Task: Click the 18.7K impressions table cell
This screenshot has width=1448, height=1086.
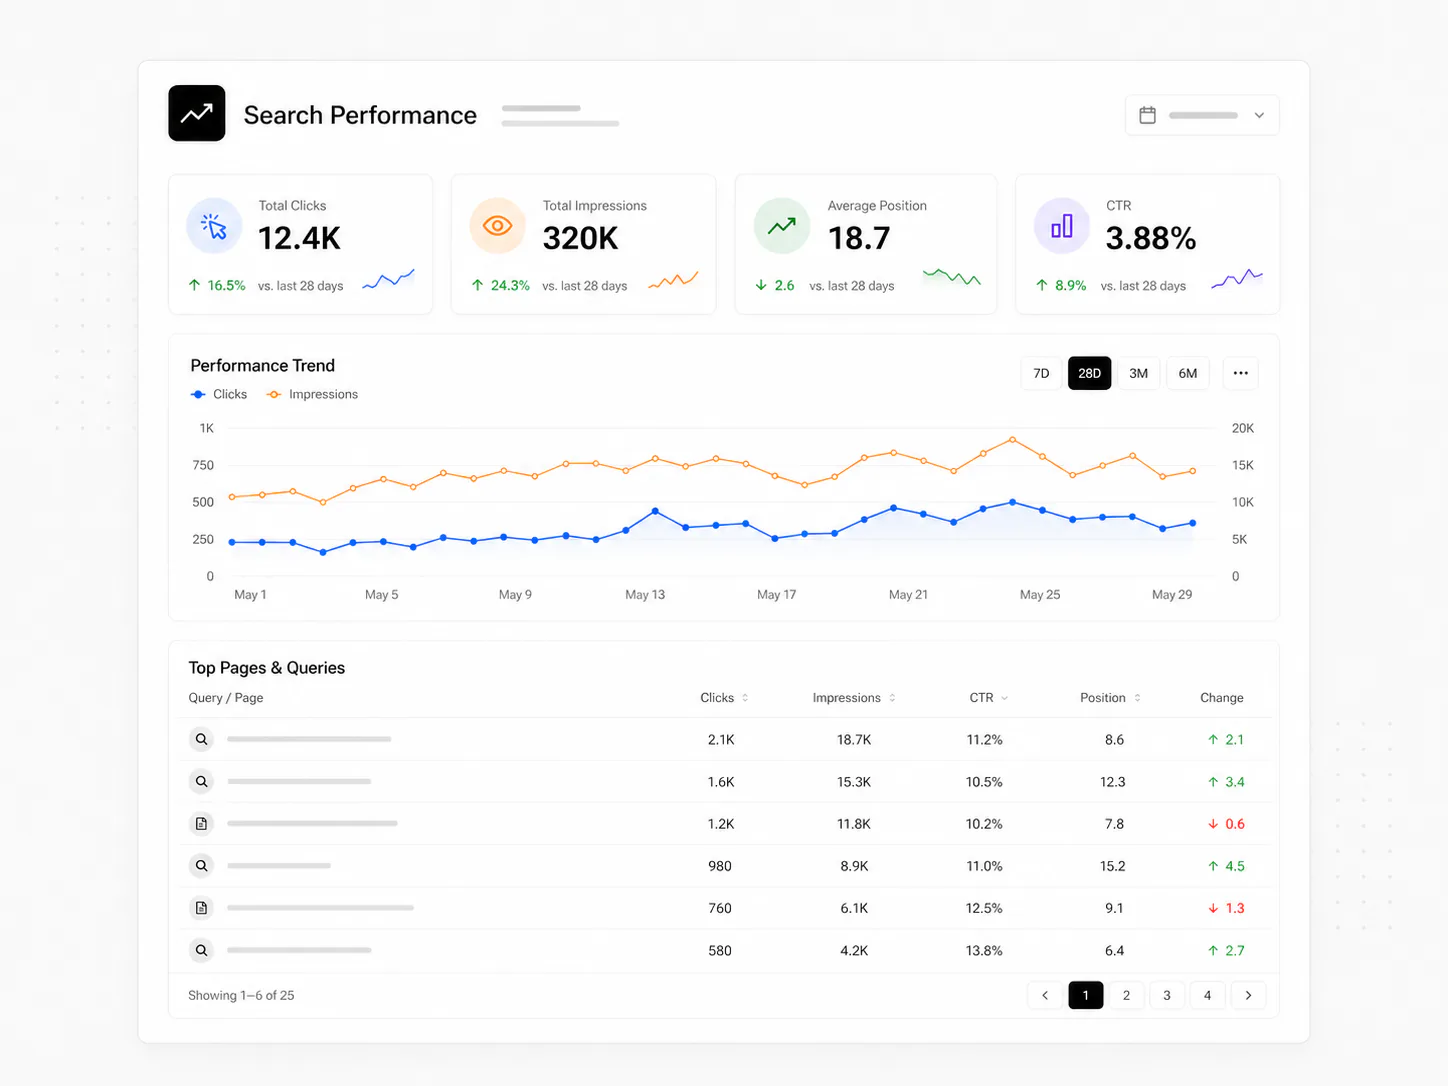Action: 854,740
